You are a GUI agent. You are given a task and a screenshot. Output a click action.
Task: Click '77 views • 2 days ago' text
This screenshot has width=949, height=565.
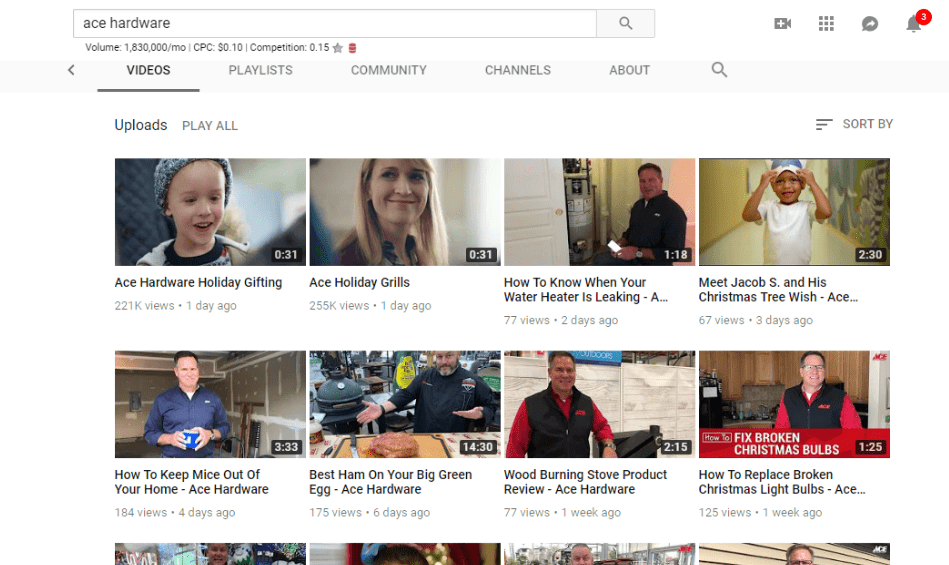561,320
